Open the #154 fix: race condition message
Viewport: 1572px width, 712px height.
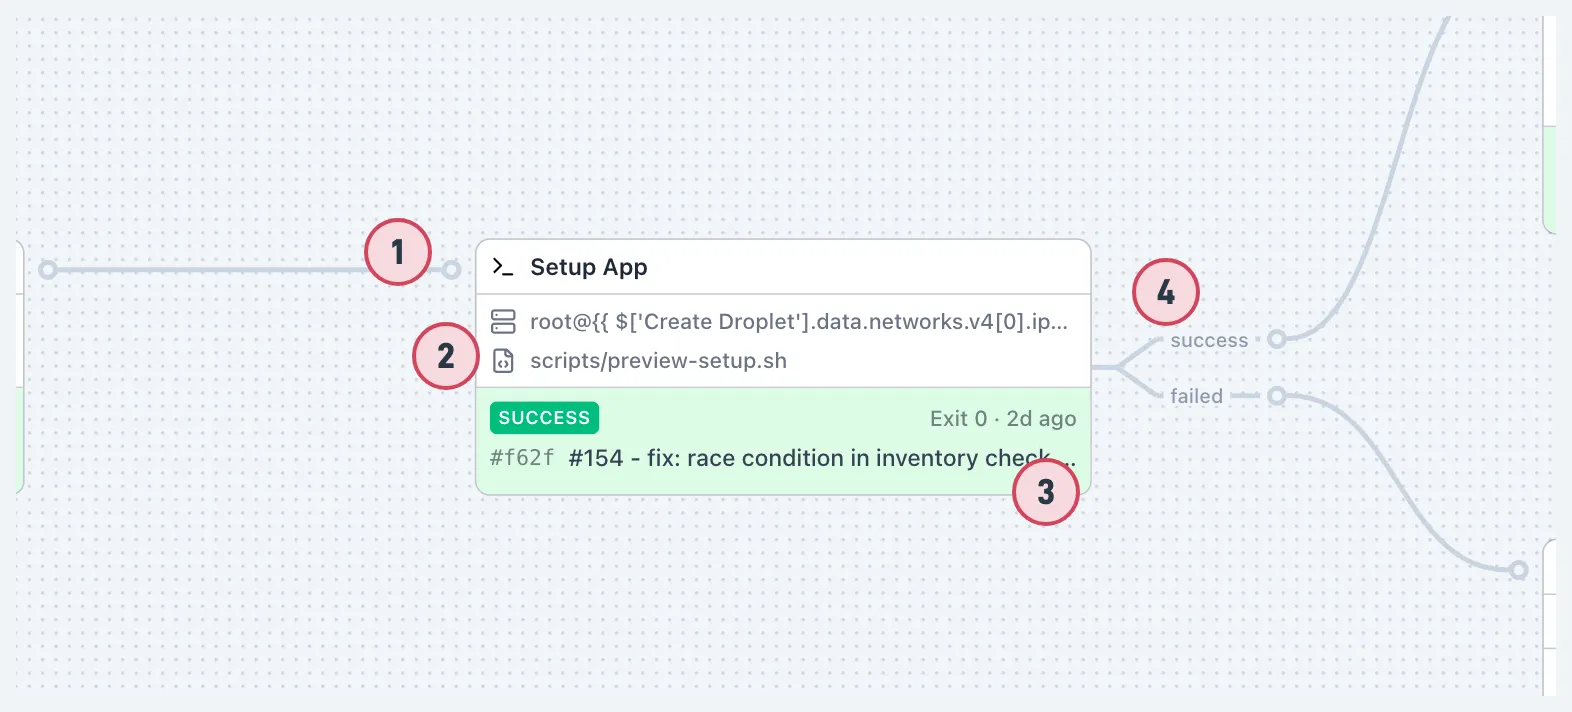pos(822,458)
